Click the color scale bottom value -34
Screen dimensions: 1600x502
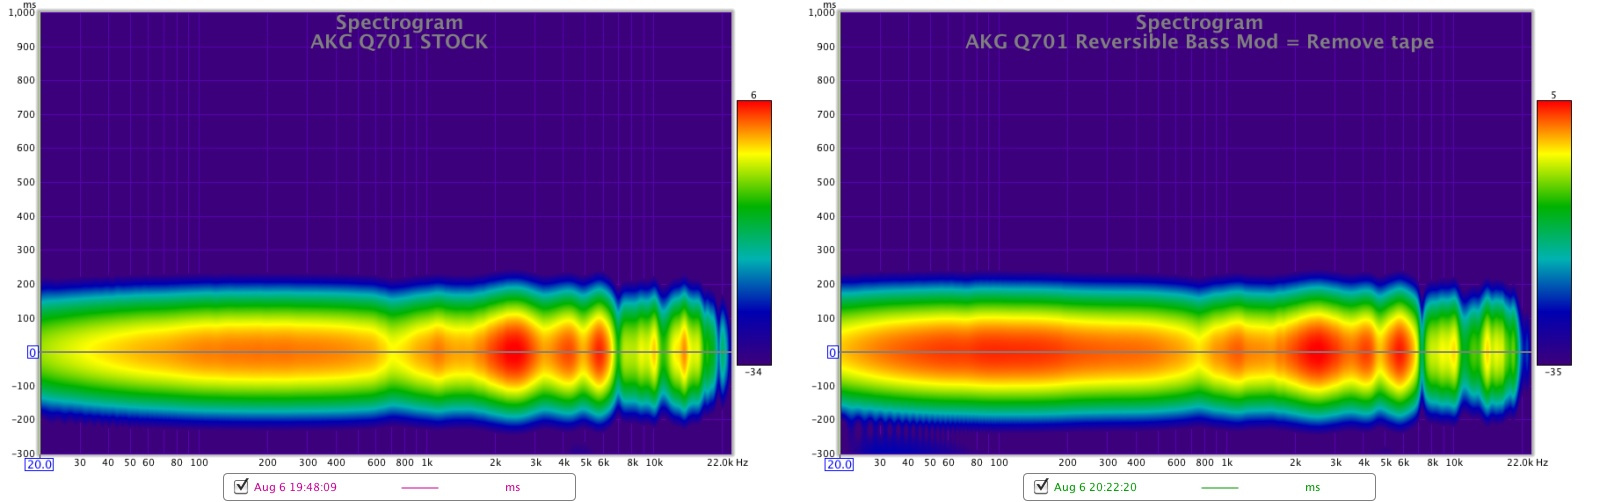[x=754, y=372]
